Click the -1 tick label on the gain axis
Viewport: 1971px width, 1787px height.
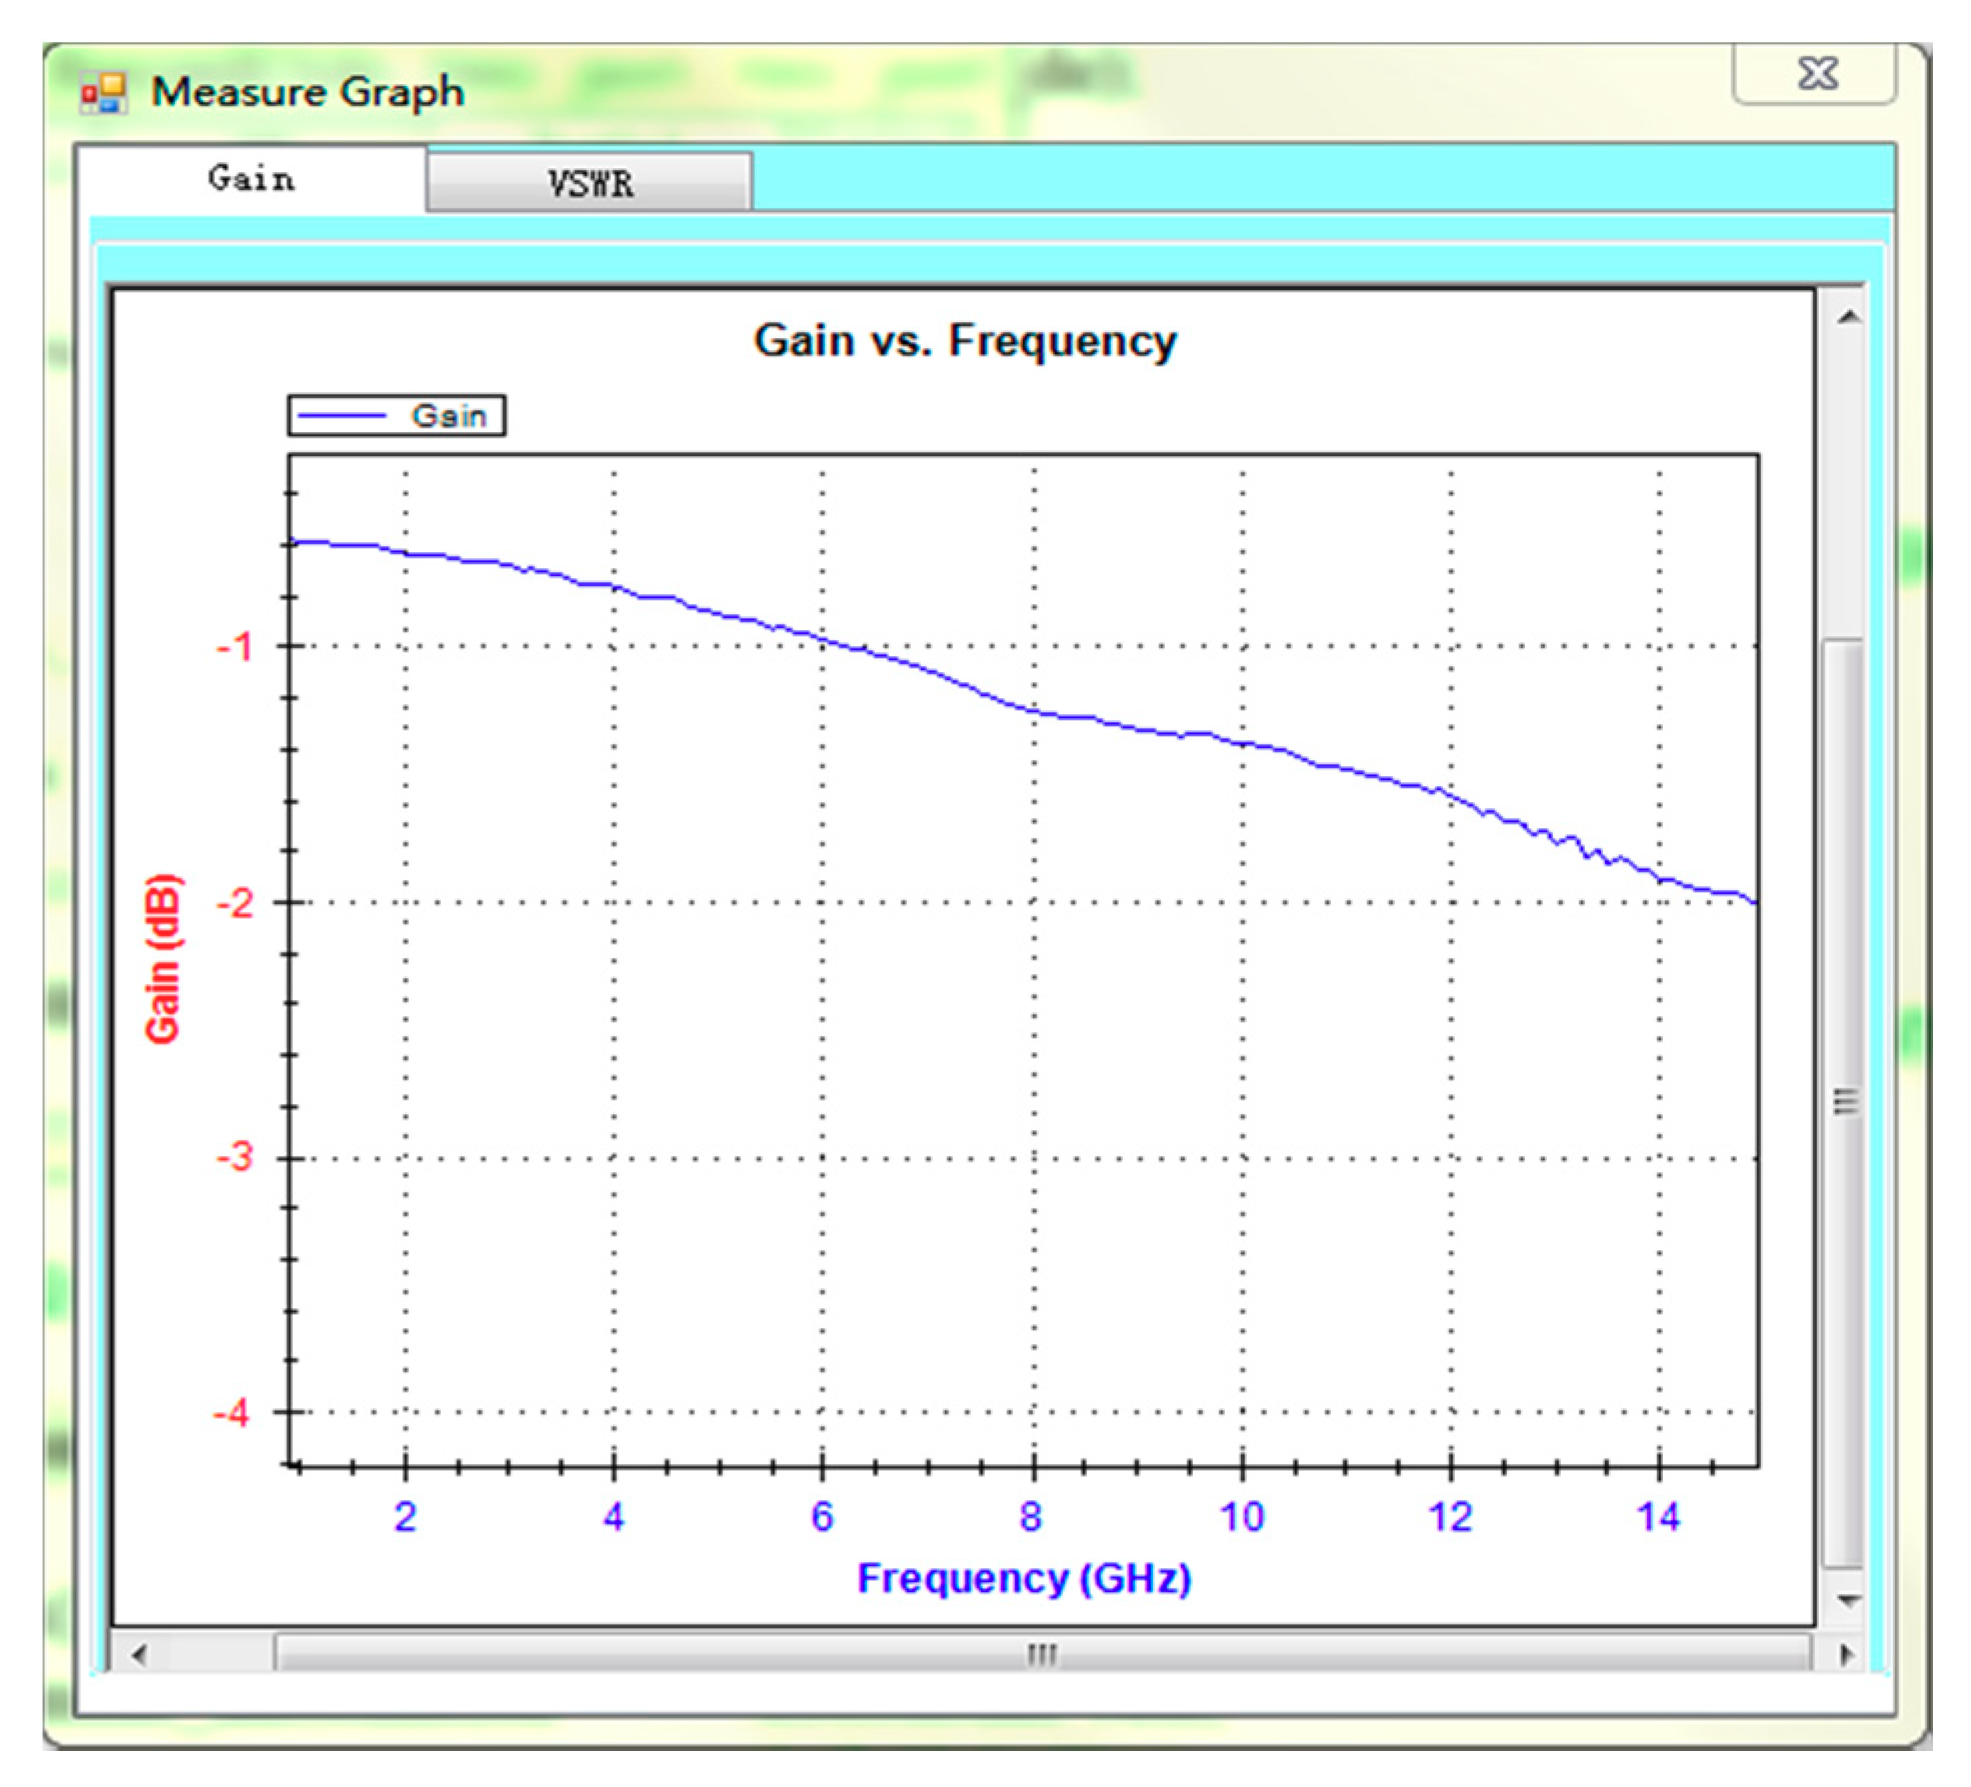coord(235,647)
